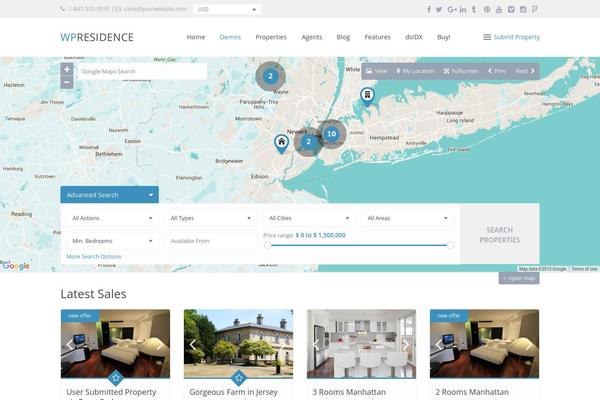Open the Properties menu
Screen dimensions: 600x400
tap(271, 37)
